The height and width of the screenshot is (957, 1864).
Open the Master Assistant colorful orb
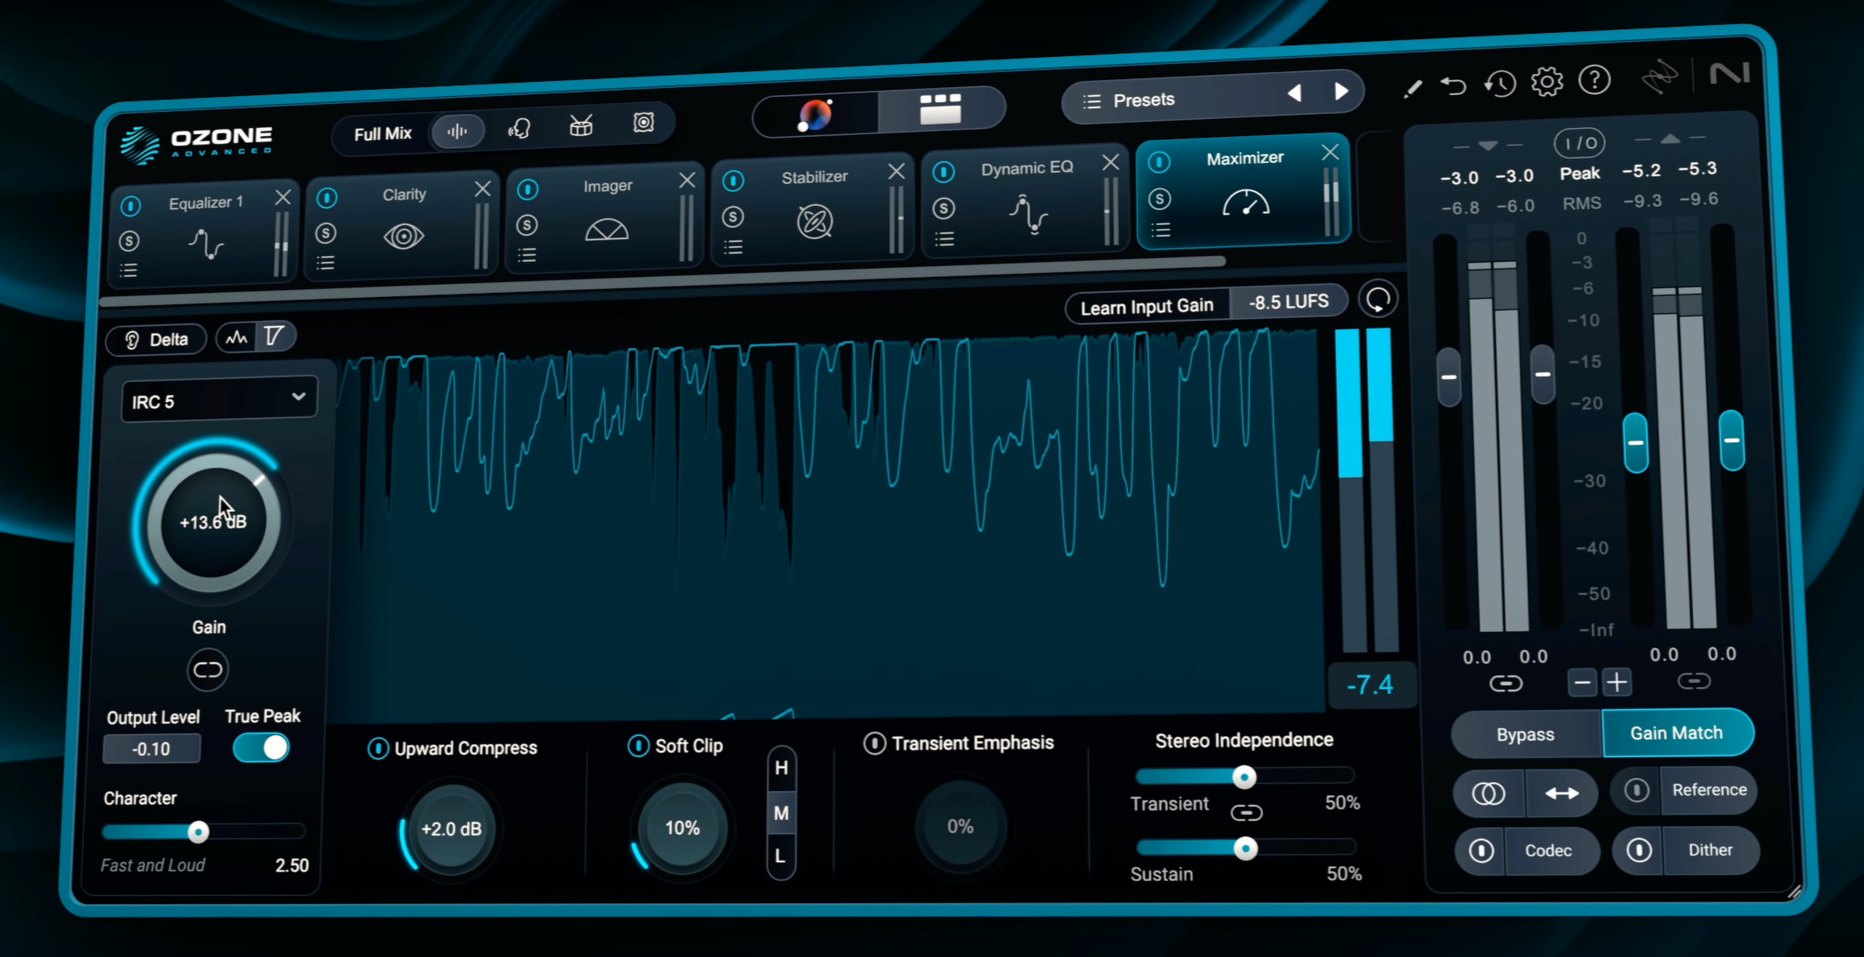(815, 115)
